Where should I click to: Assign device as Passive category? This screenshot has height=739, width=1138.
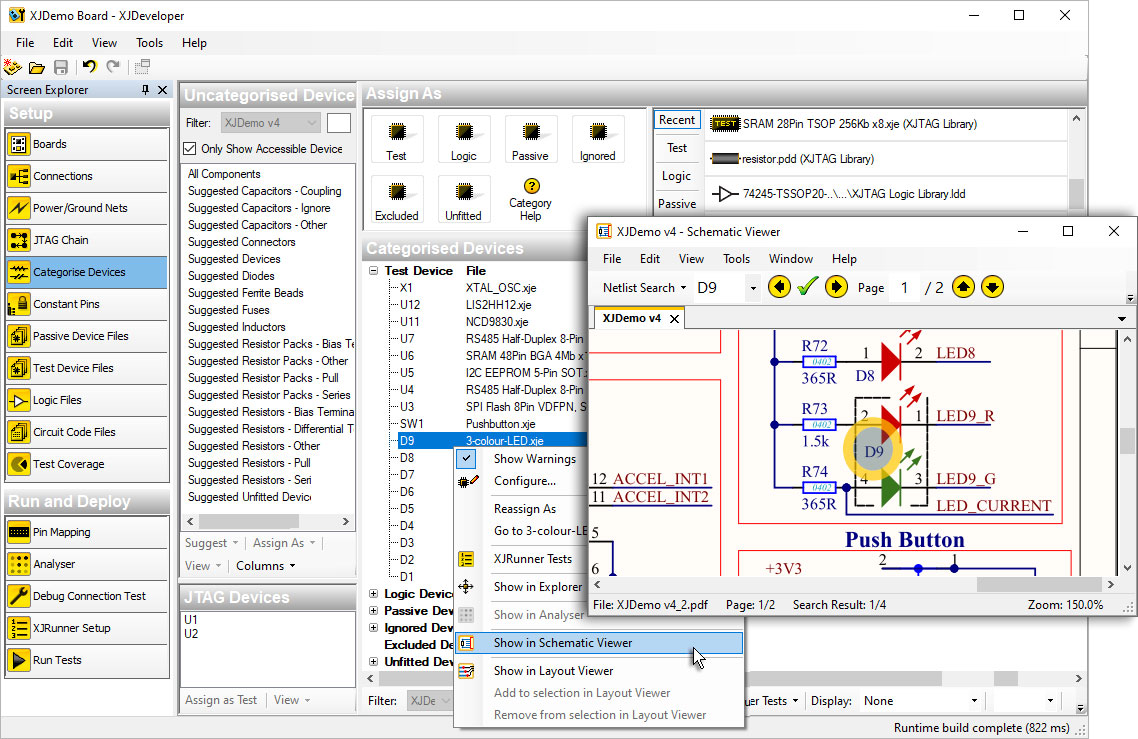coord(531,139)
